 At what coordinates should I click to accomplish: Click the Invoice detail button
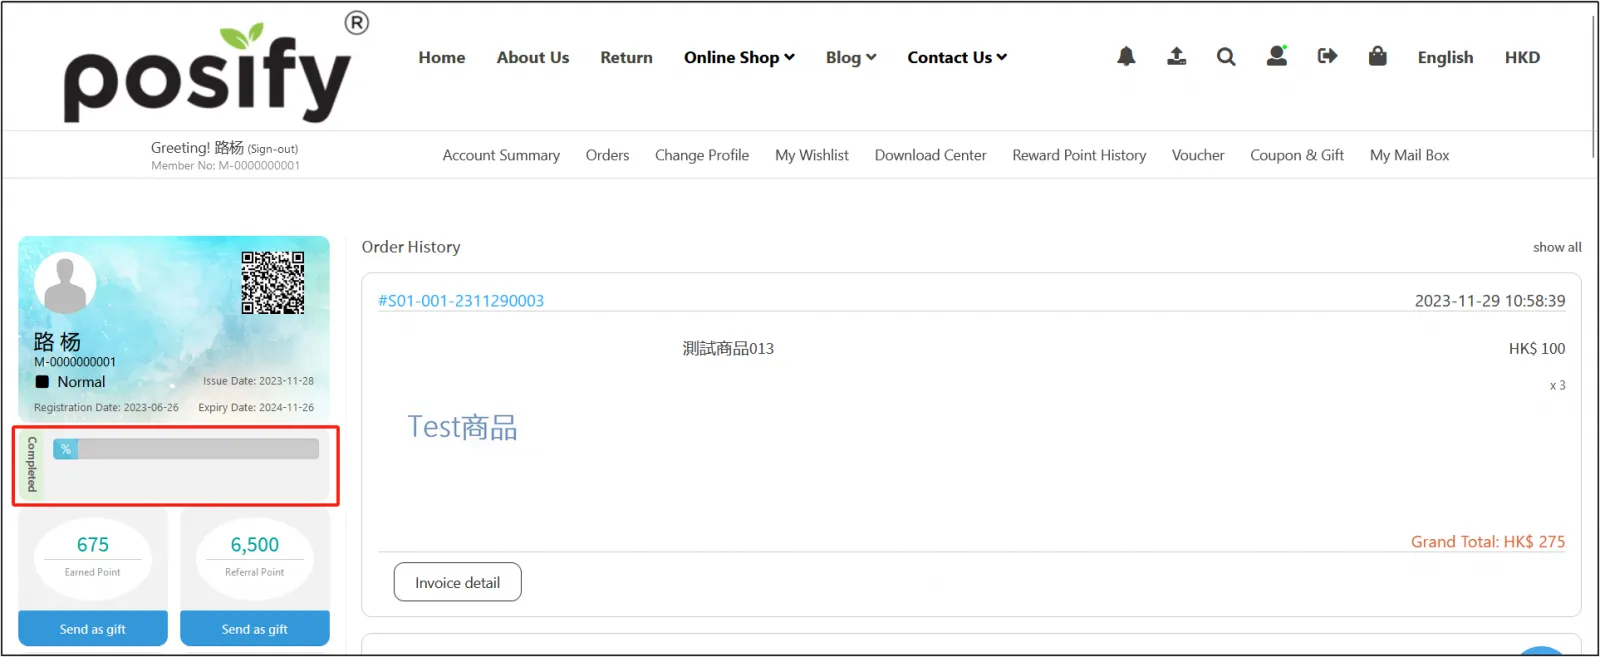point(457,583)
